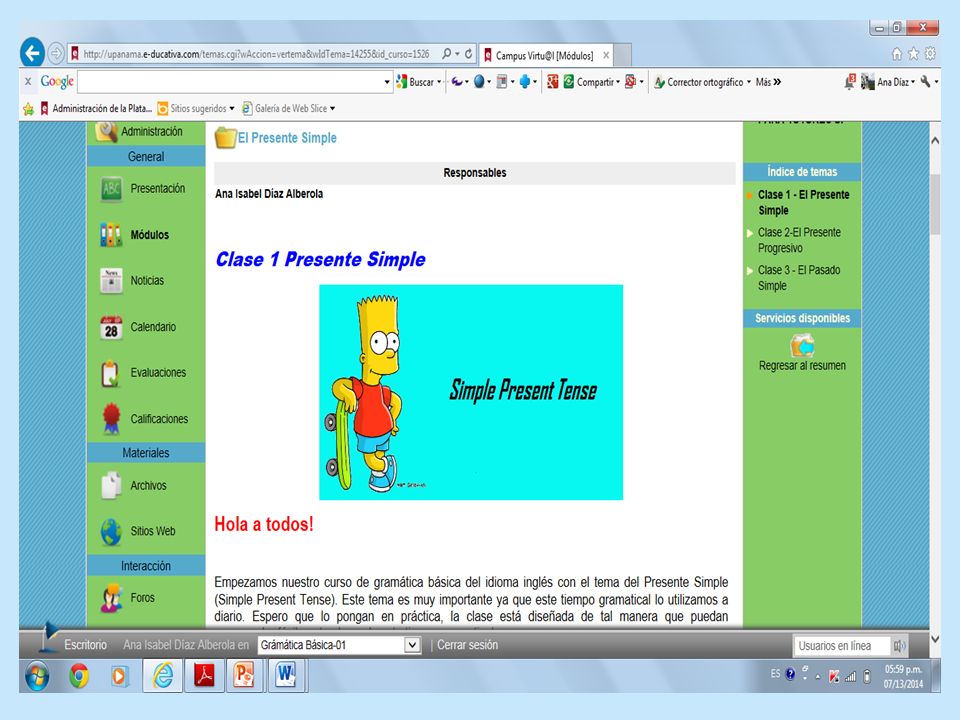The image size is (960, 720).
Task: Click Escritorio link in bottom bar
Action: point(85,645)
